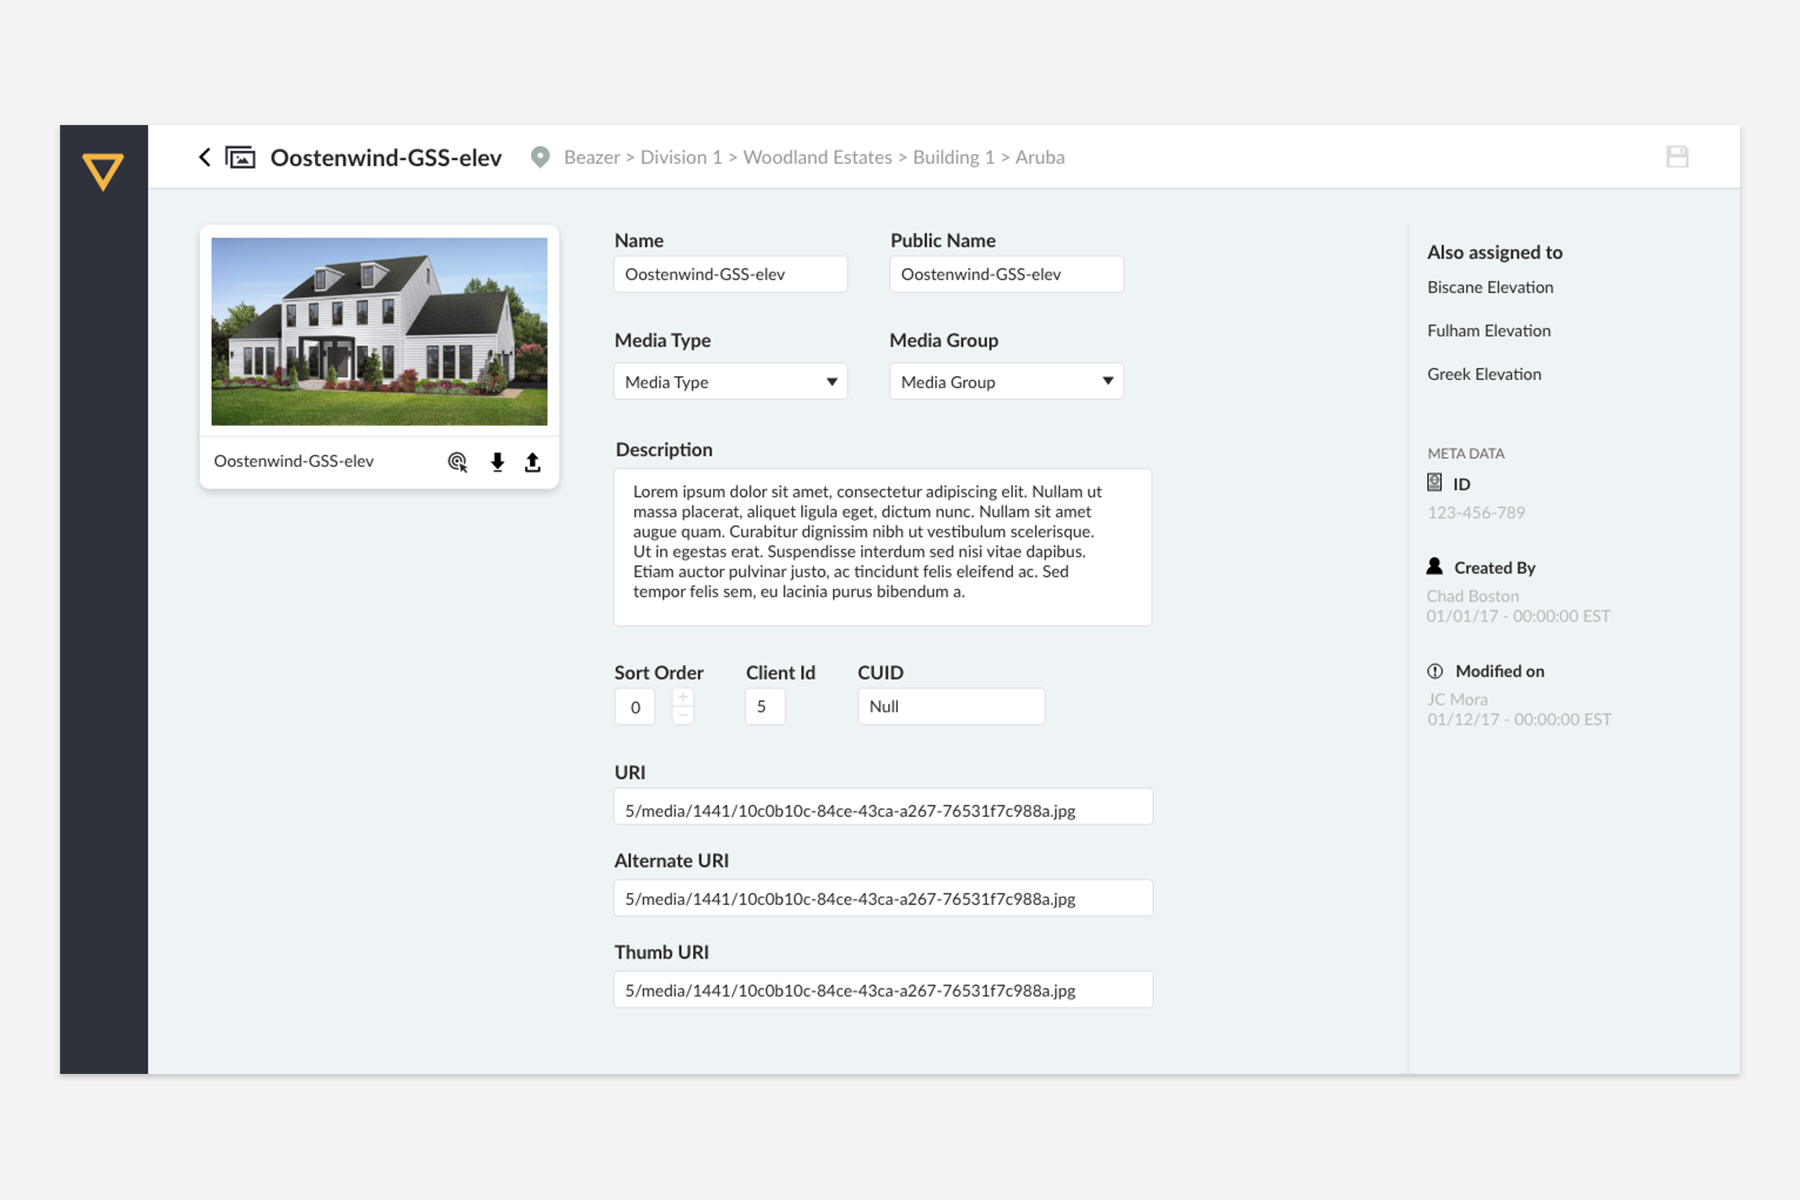1800x1200 pixels.
Task: Upload a new image with the upload arrow
Action: (x=533, y=461)
